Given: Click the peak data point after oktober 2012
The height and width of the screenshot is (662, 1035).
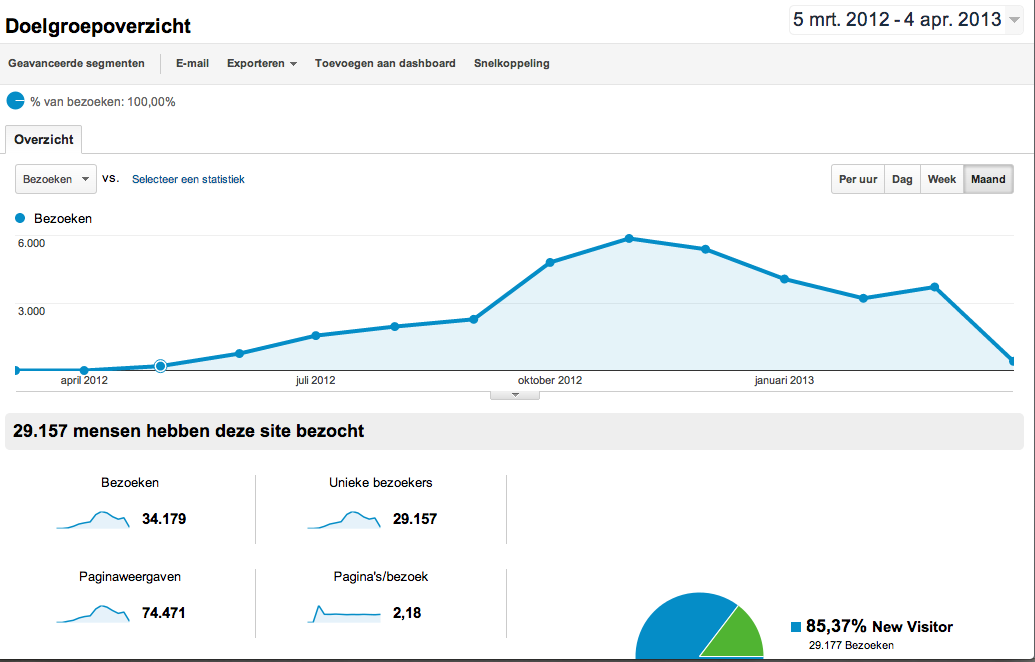Looking at the screenshot, I should click(629, 238).
